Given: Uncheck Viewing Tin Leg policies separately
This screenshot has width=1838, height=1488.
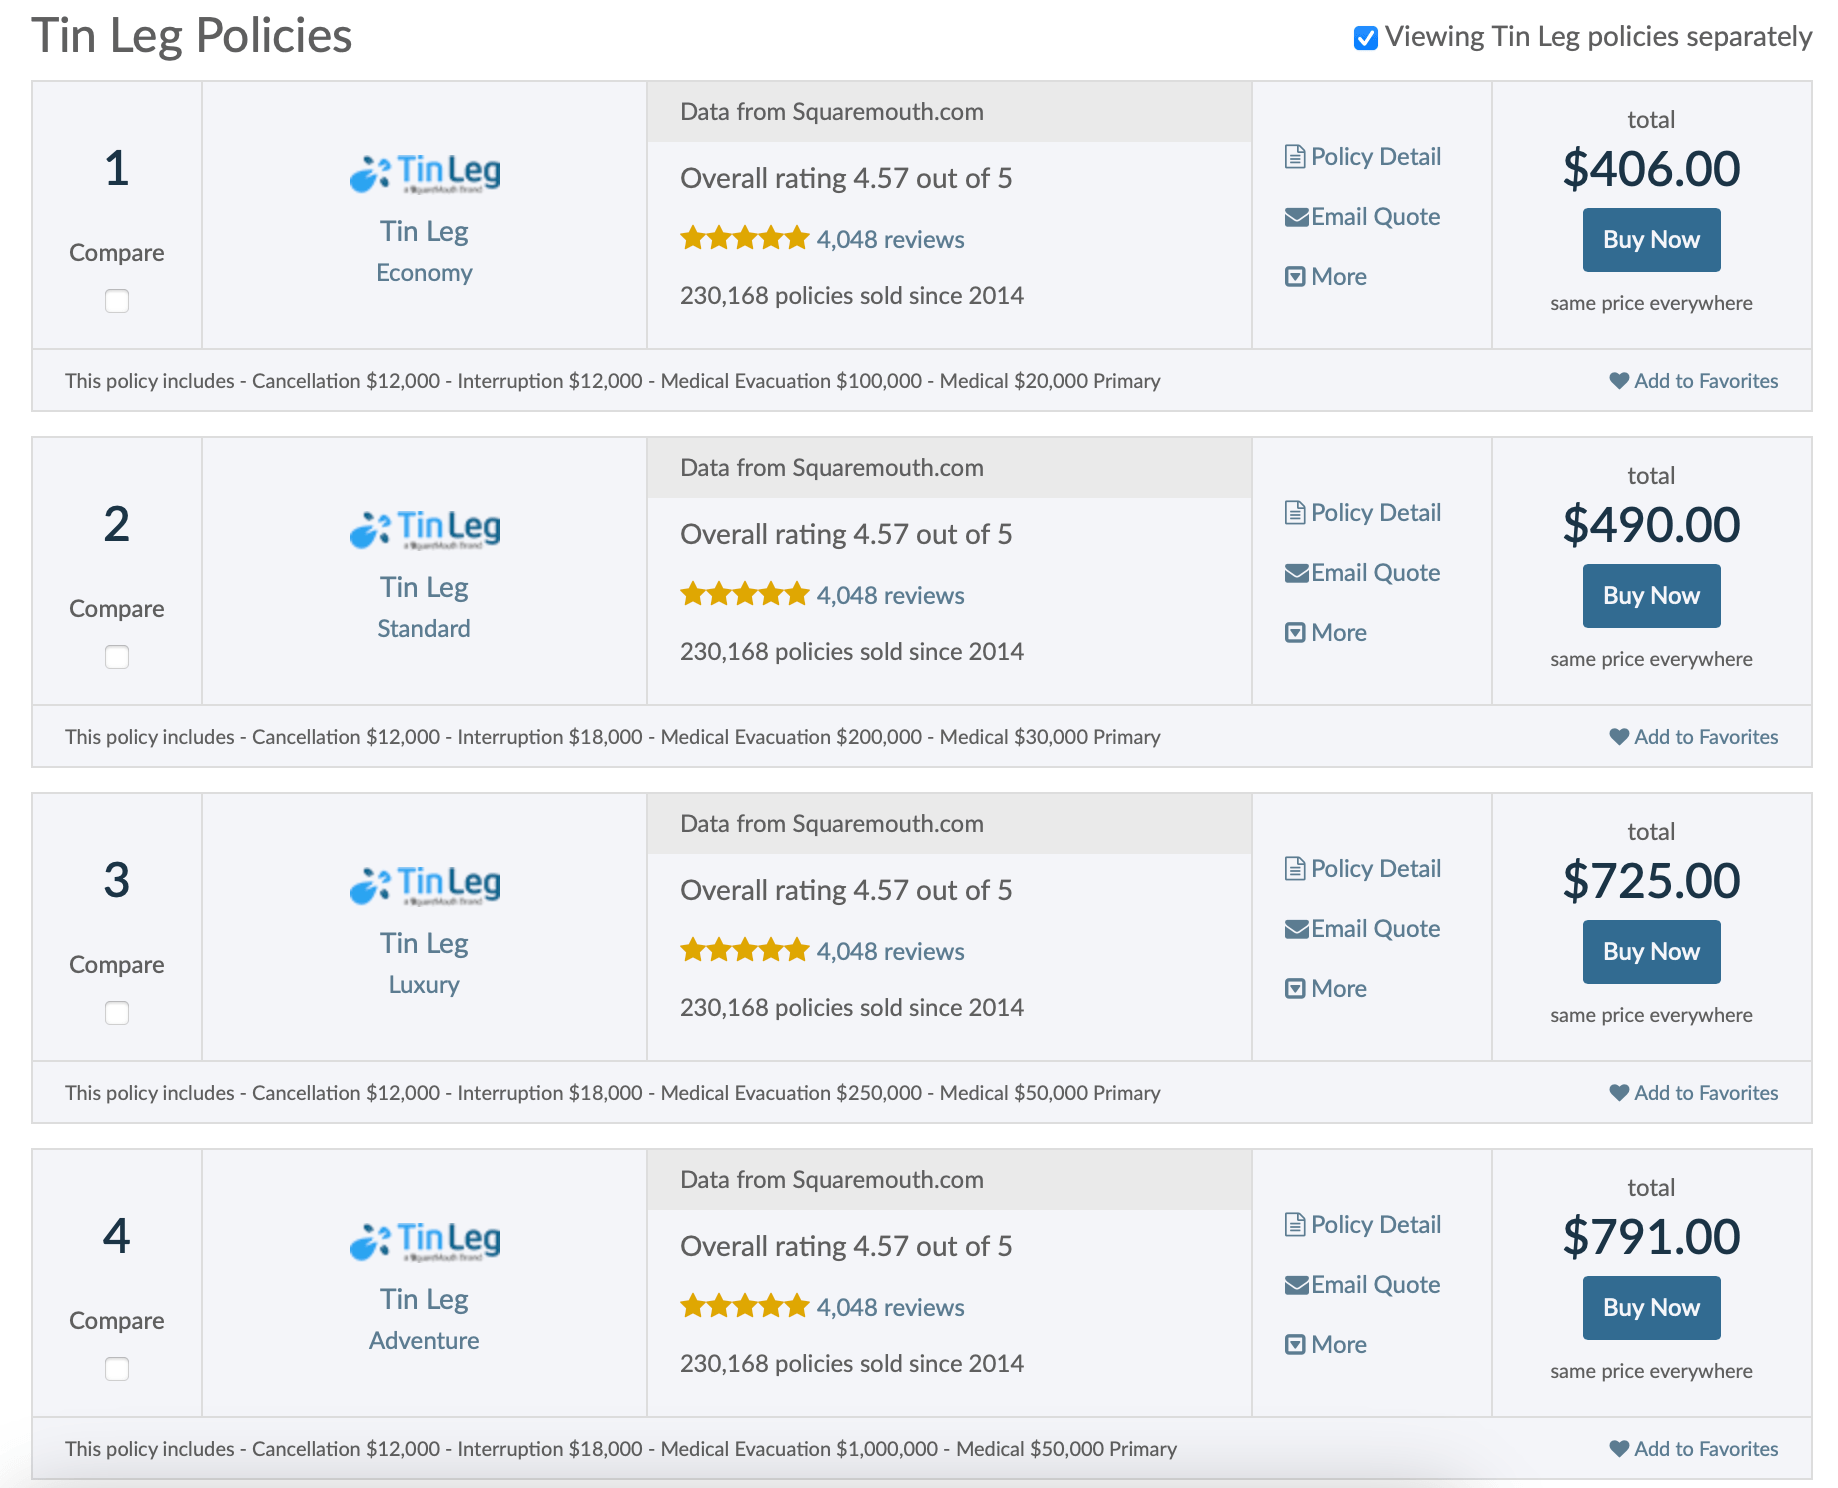Looking at the screenshot, I should pyautogui.click(x=1365, y=38).
